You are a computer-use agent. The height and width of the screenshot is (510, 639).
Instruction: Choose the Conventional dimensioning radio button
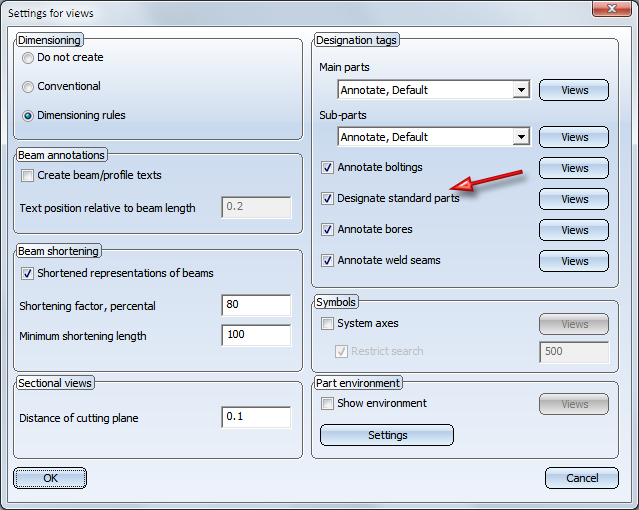click(x=28, y=87)
